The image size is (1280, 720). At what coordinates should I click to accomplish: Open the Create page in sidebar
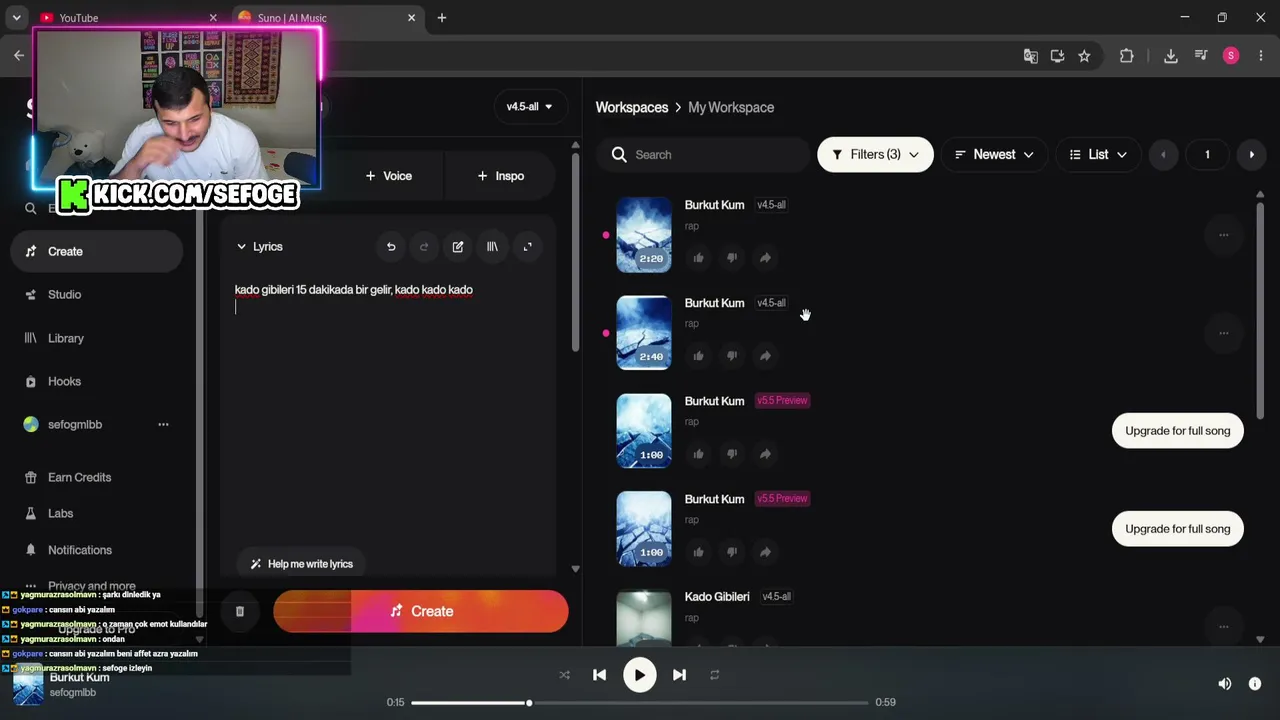tap(96, 251)
